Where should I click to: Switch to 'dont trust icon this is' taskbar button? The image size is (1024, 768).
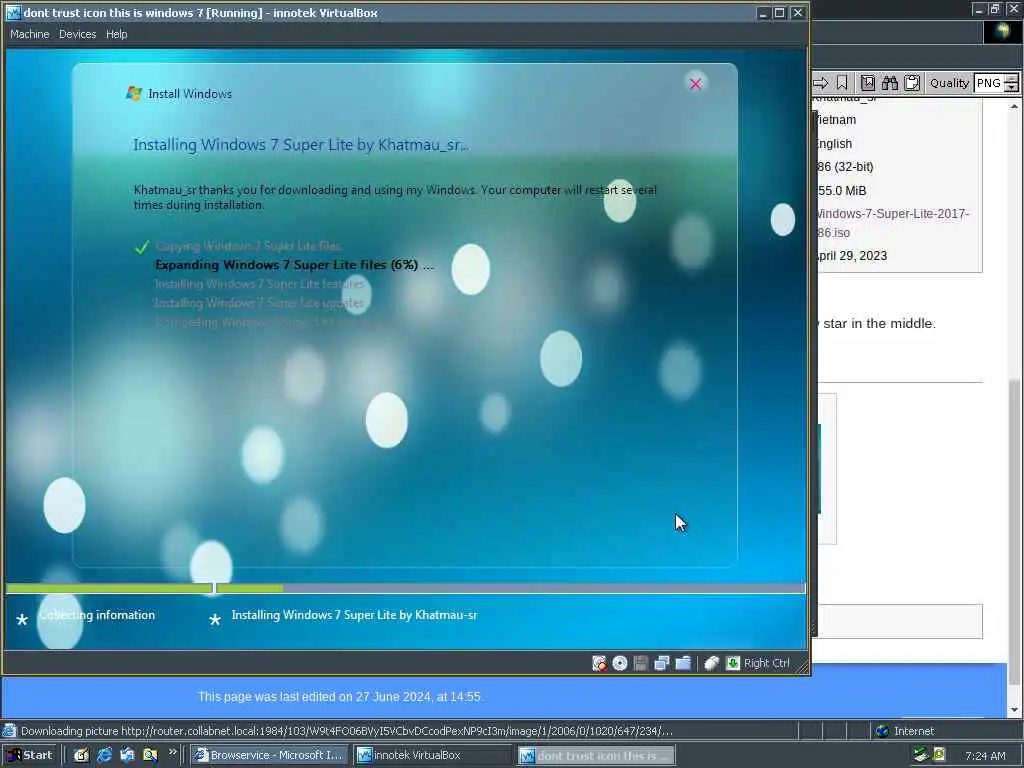click(596, 755)
